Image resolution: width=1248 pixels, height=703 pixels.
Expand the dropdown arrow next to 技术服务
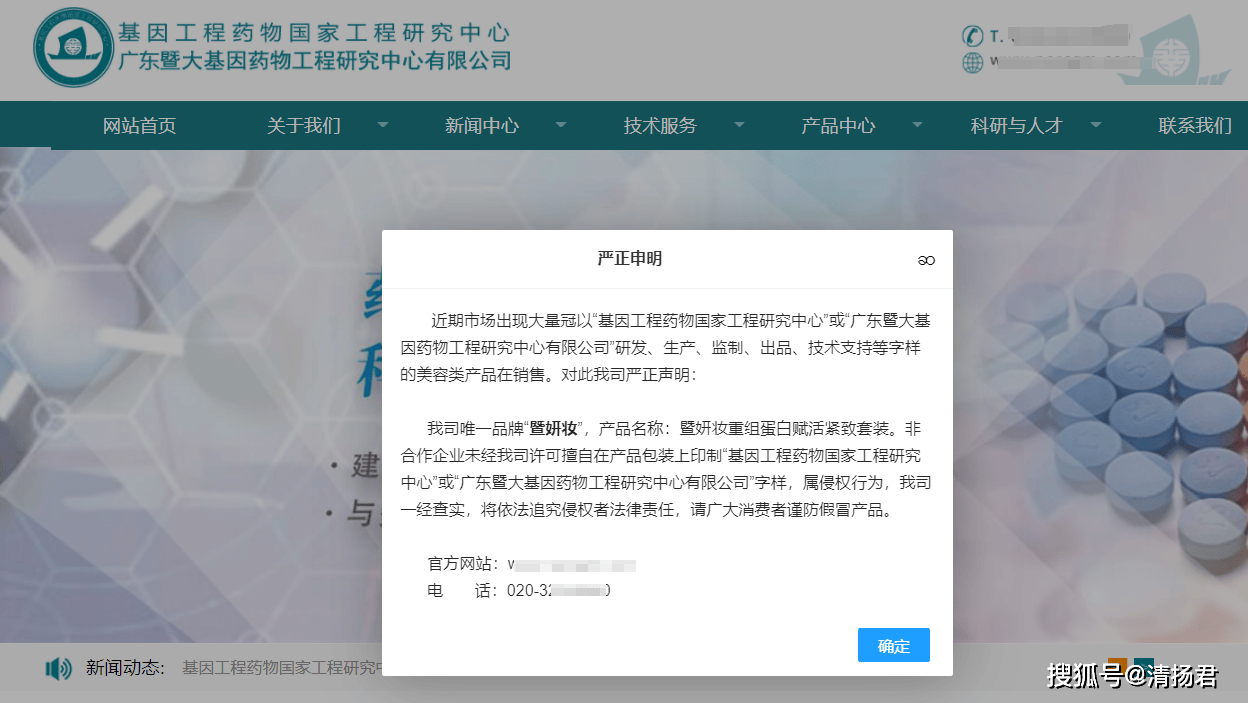pos(739,125)
